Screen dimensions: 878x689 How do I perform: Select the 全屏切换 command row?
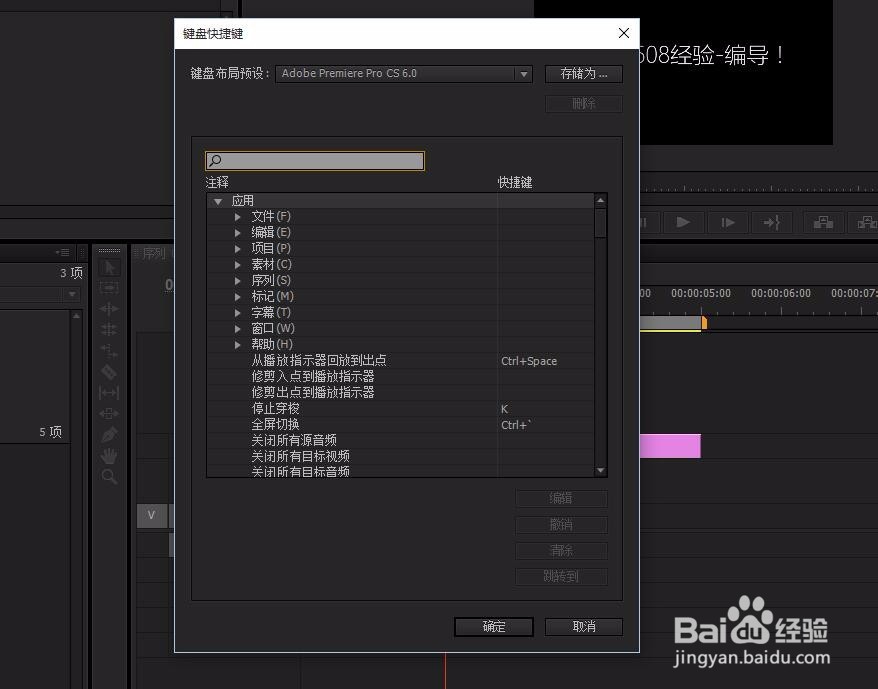point(400,425)
